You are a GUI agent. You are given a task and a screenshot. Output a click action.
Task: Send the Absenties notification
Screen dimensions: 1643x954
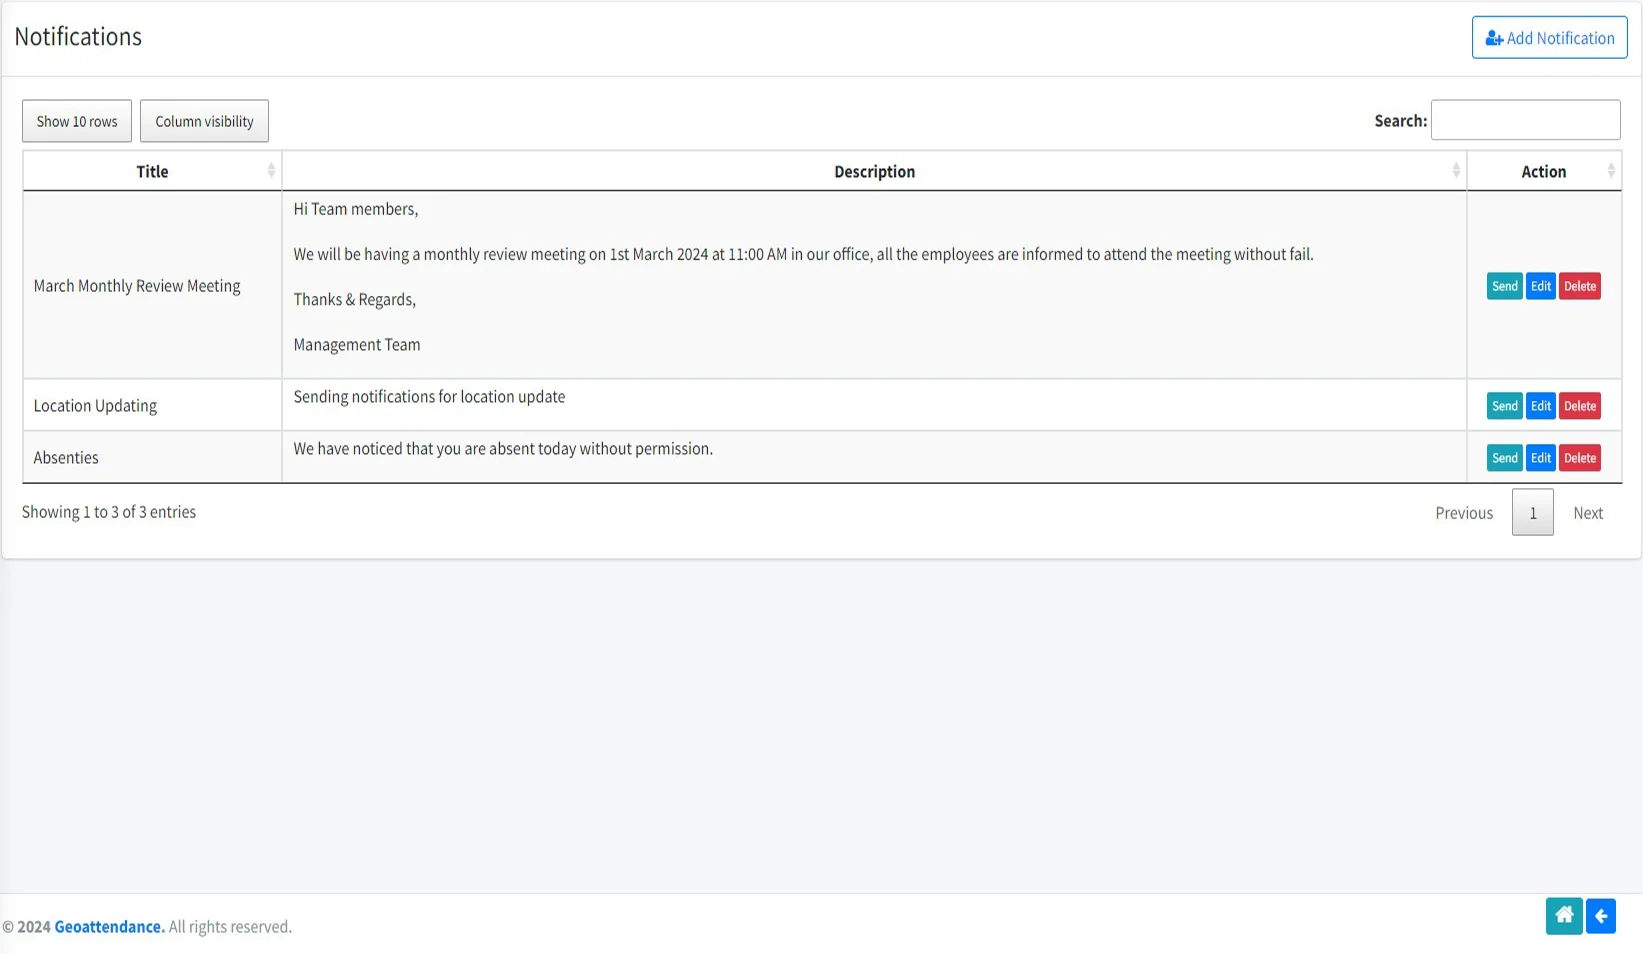point(1504,458)
